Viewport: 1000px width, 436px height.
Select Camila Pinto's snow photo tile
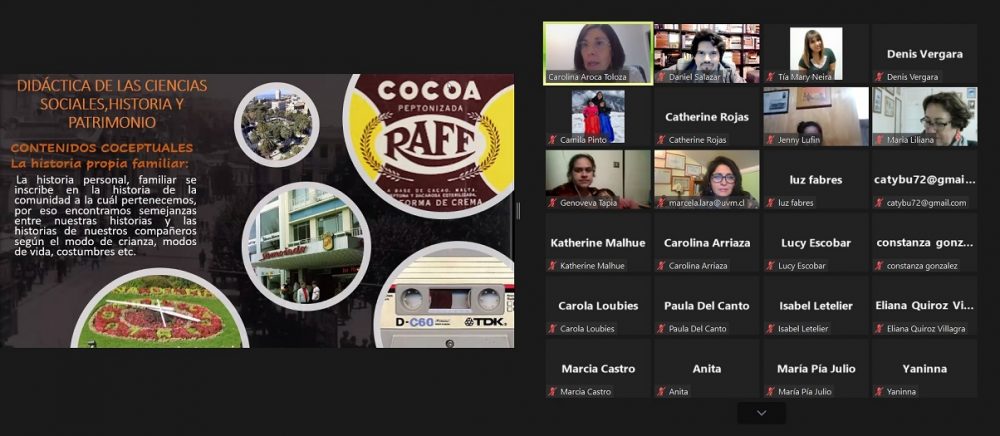pyautogui.click(x=598, y=117)
